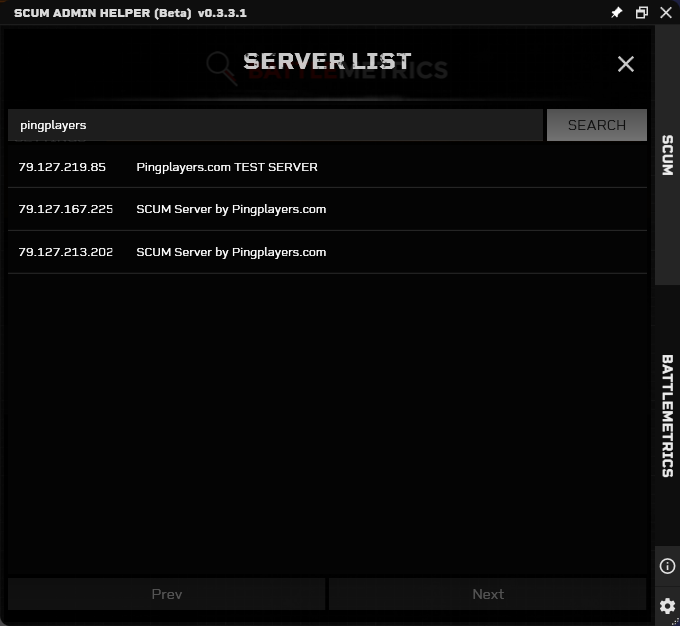Select IP address 79.127.219.85
The image size is (680, 626).
[x=62, y=167]
